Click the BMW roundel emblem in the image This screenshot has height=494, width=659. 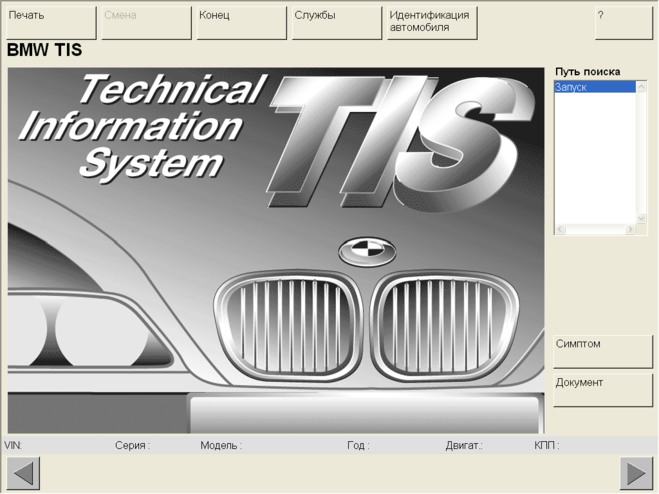[x=367, y=251]
